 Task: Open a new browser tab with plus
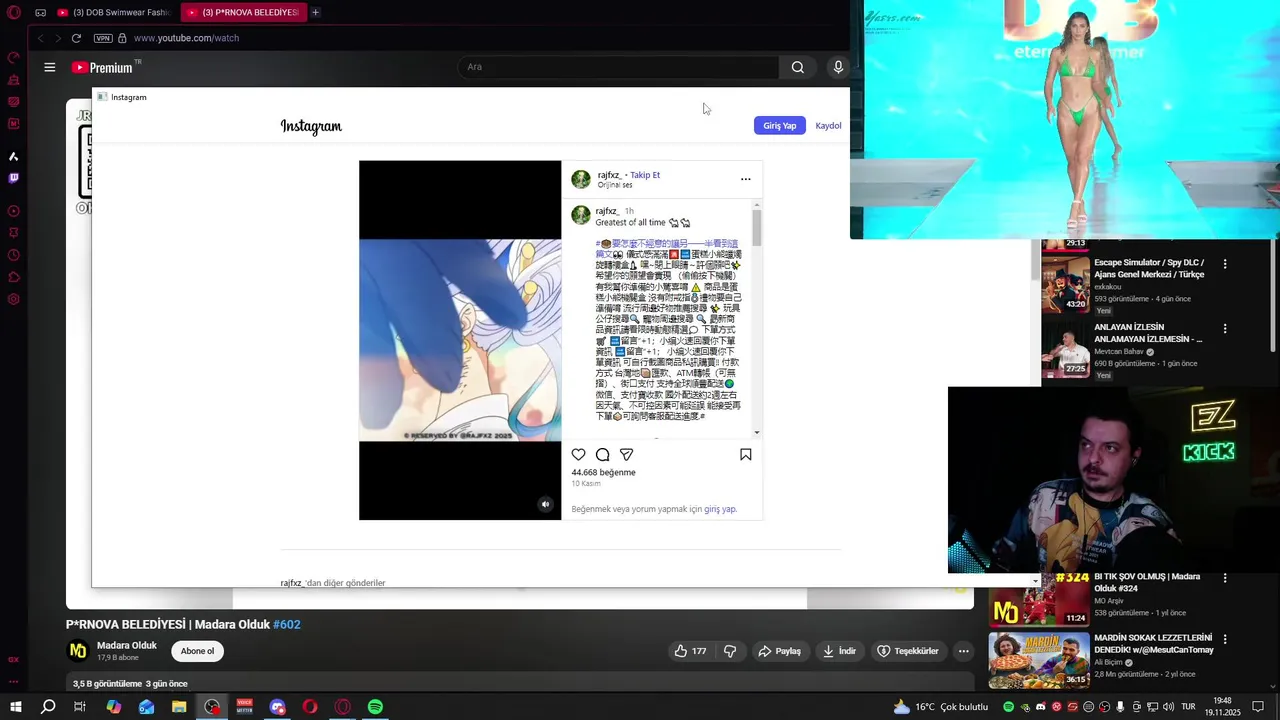pos(315,12)
